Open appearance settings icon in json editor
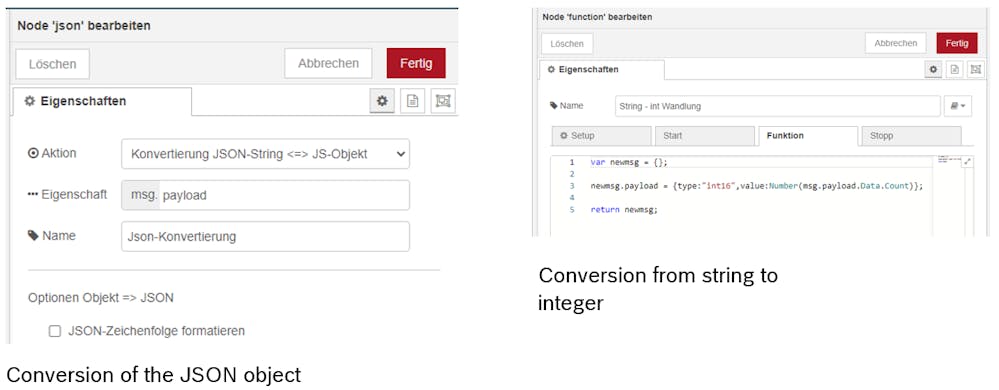Viewport: 999px width, 390px height. (x=443, y=101)
